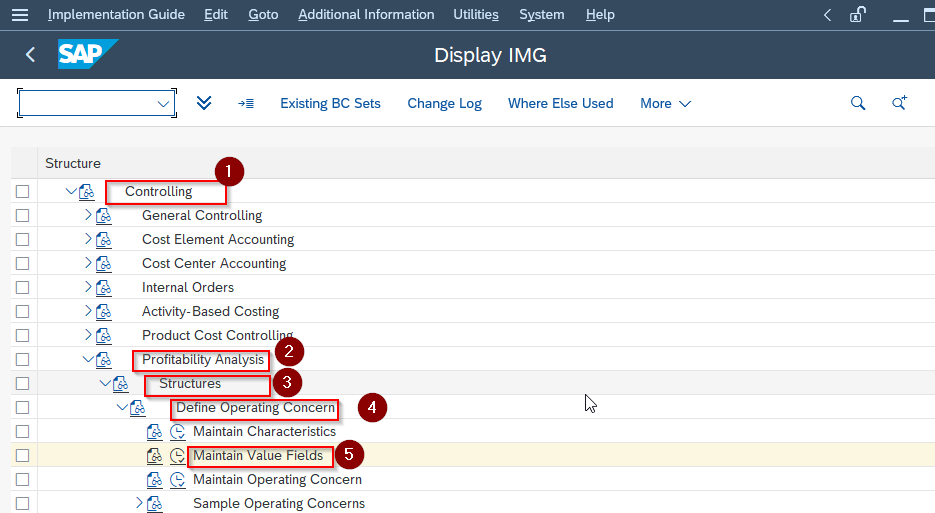Collapse the Profitability Analysis node
The width and height of the screenshot is (935, 513).
(x=88, y=359)
